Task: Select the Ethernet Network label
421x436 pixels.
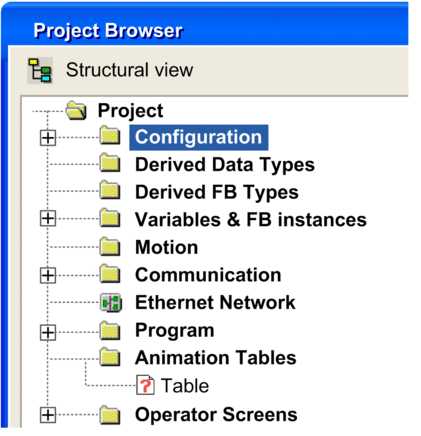Action: click(215, 303)
